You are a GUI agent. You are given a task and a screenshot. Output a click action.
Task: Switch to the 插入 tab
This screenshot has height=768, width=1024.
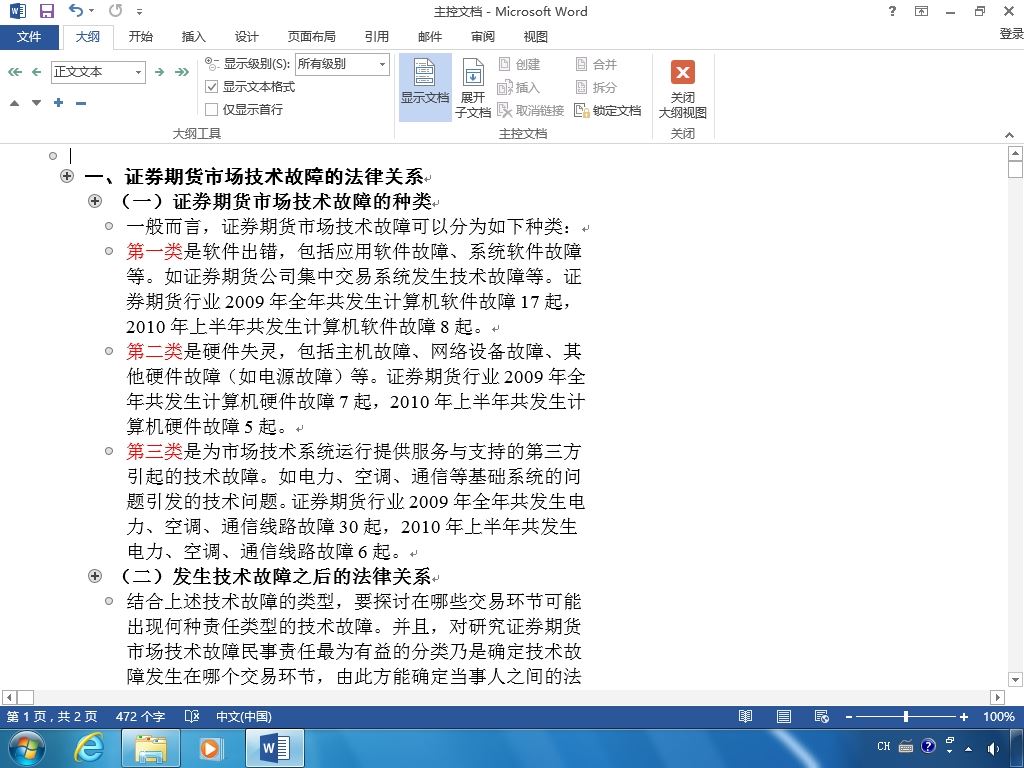tap(193, 37)
